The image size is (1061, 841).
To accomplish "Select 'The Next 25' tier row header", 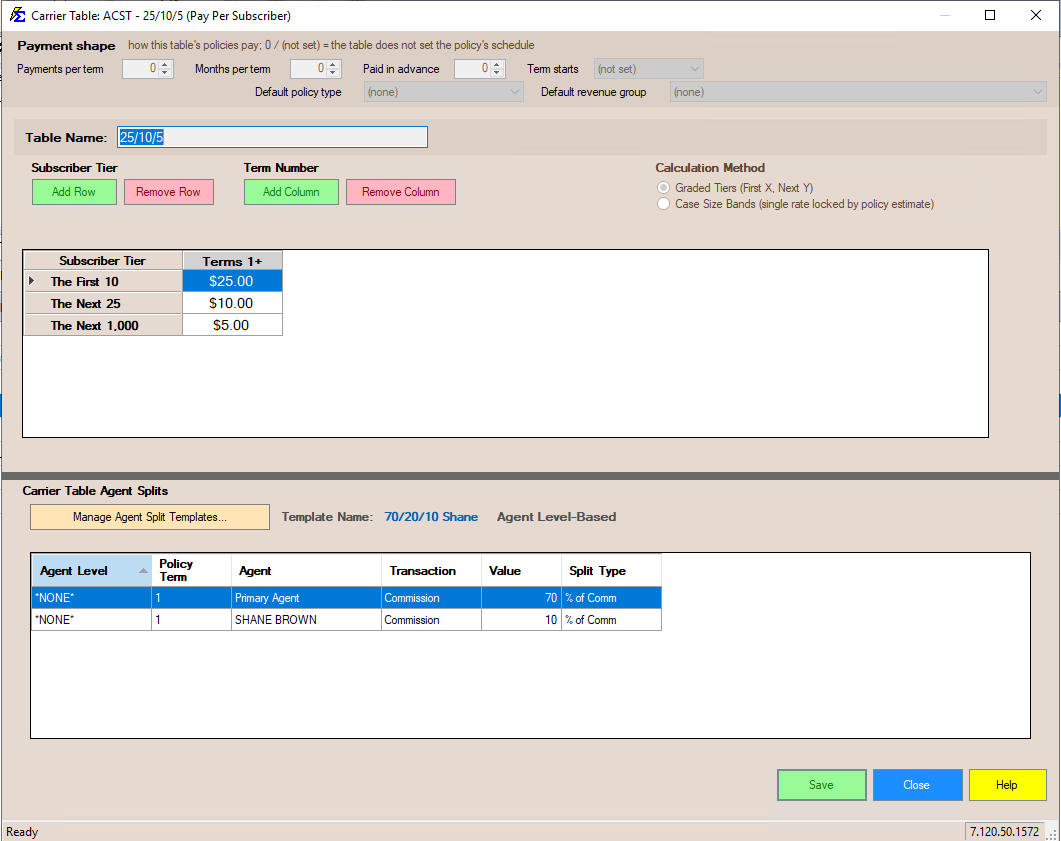I will click(103, 303).
